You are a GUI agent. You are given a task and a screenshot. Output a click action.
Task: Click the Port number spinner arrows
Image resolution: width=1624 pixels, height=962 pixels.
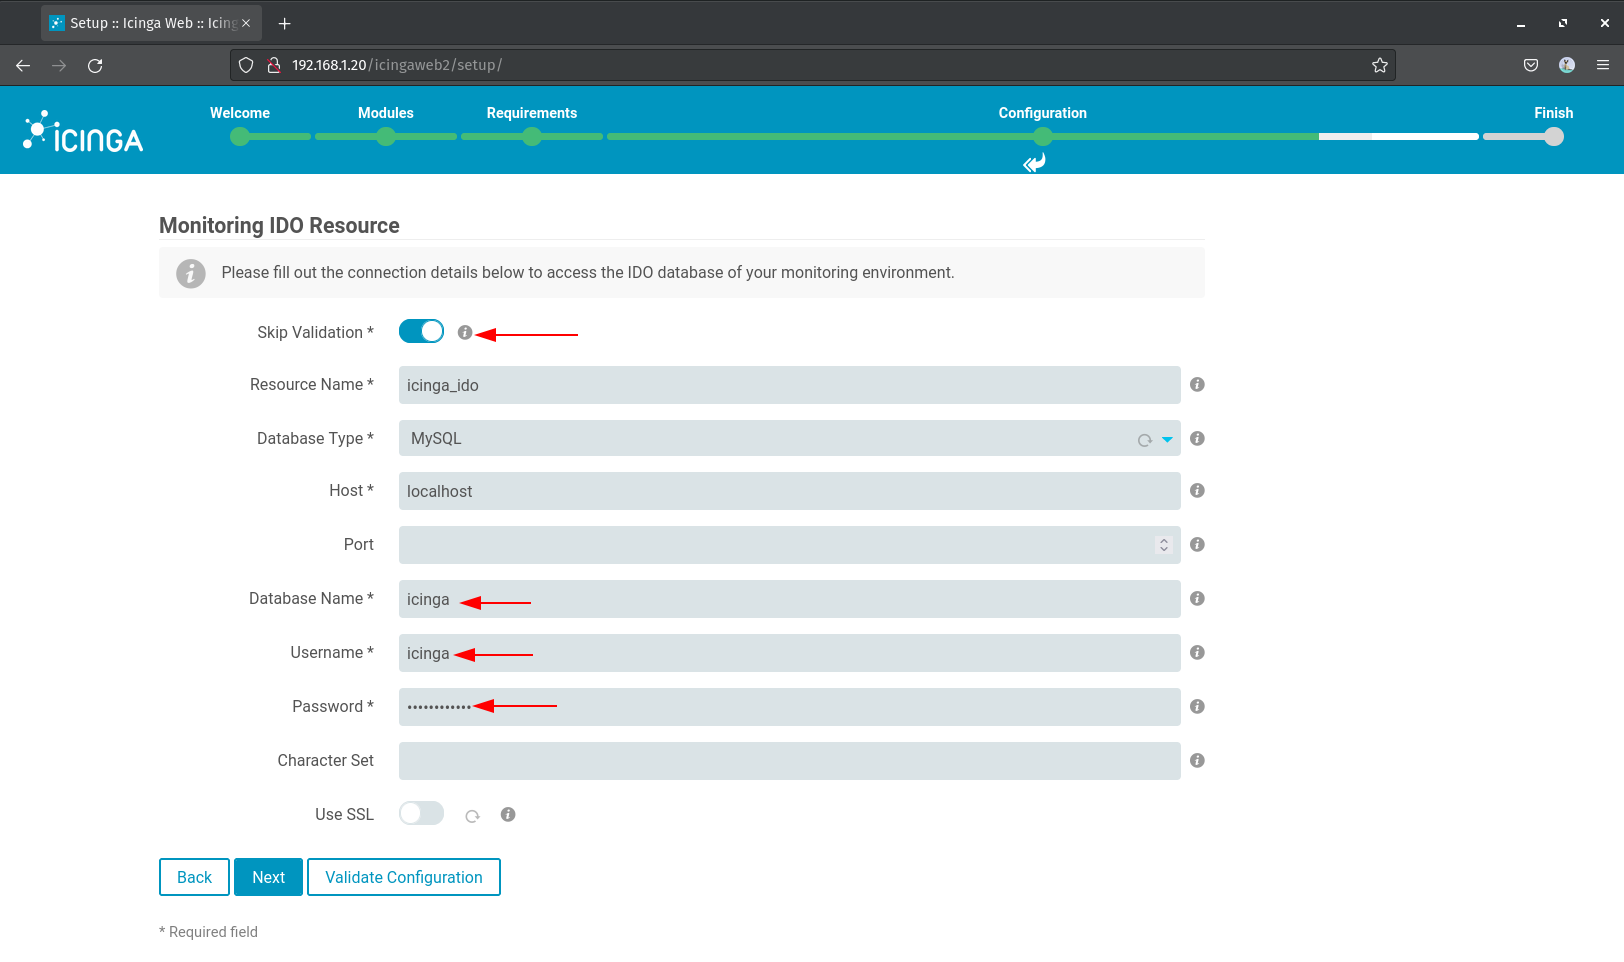1163,545
